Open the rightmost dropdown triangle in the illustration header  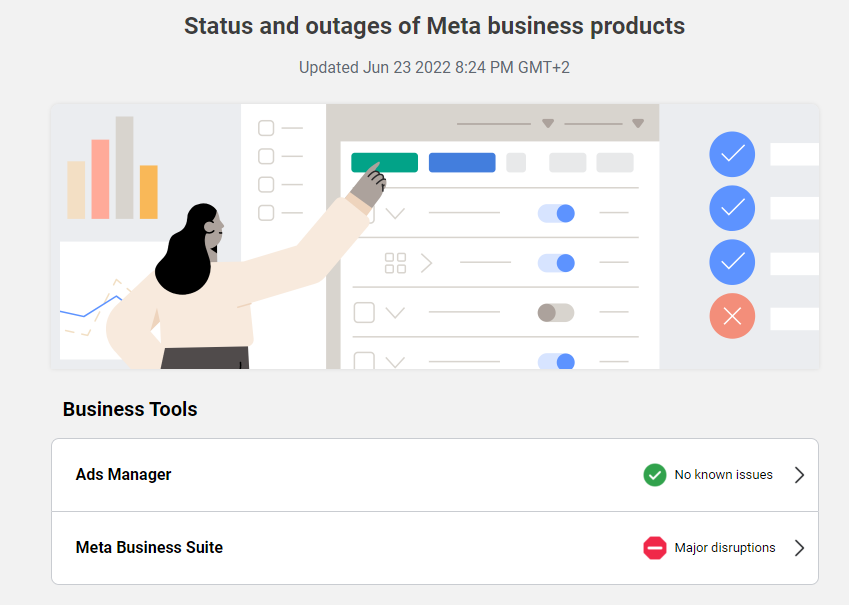pos(638,123)
